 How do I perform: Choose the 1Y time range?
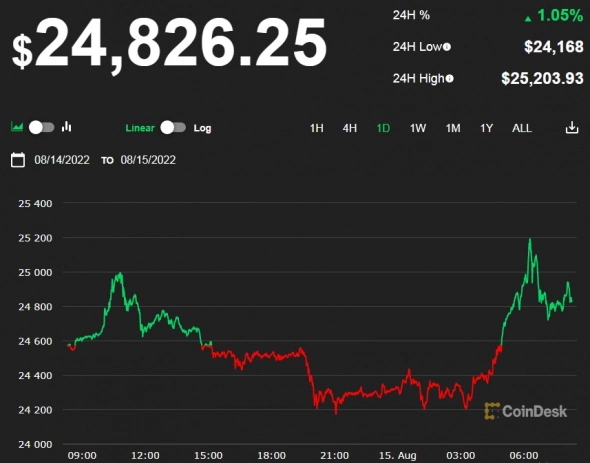tap(487, 128)
